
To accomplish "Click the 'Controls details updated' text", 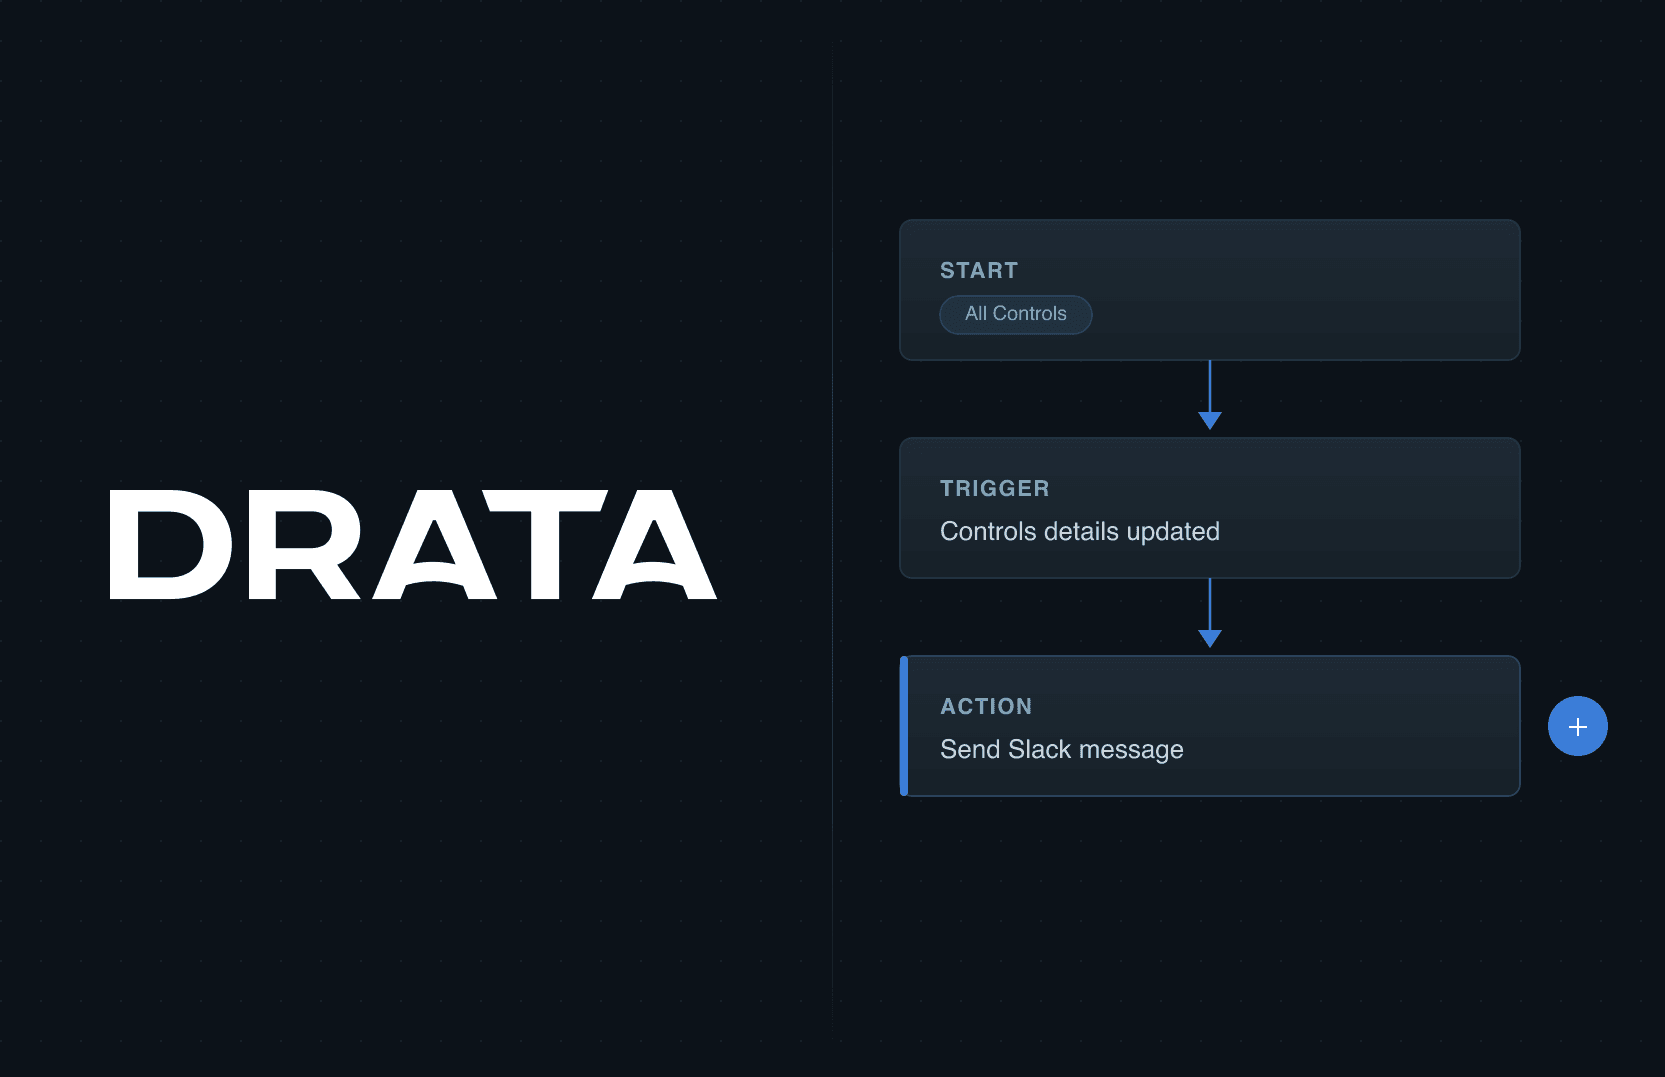I will (1080, 531).
